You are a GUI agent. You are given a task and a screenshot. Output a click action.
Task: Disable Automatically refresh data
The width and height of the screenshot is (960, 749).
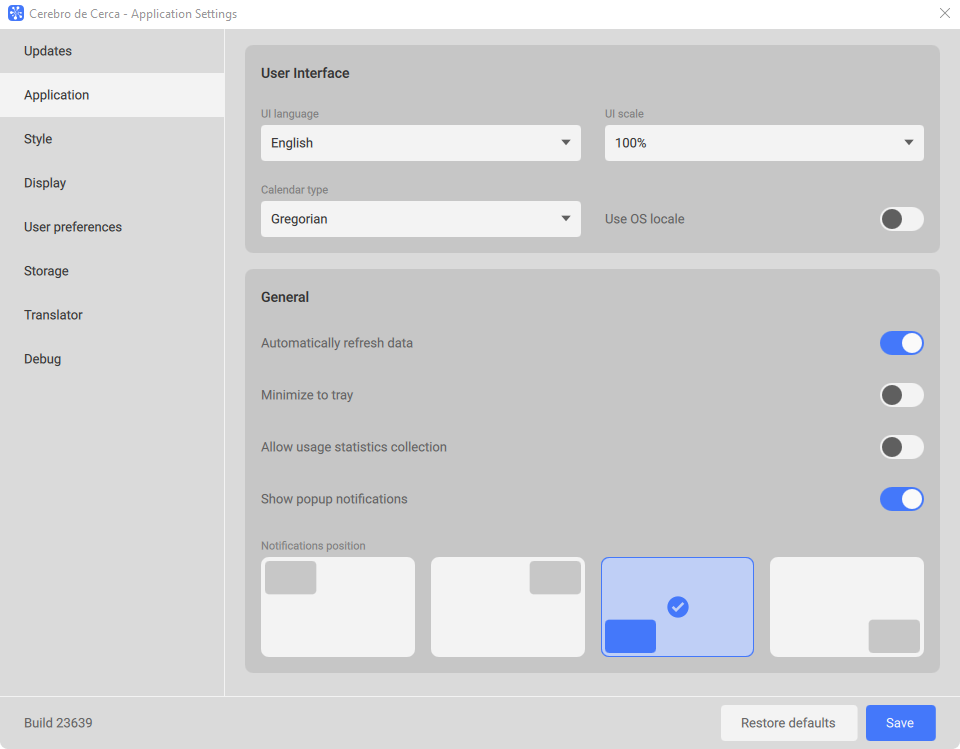click(x=901, y=343)
